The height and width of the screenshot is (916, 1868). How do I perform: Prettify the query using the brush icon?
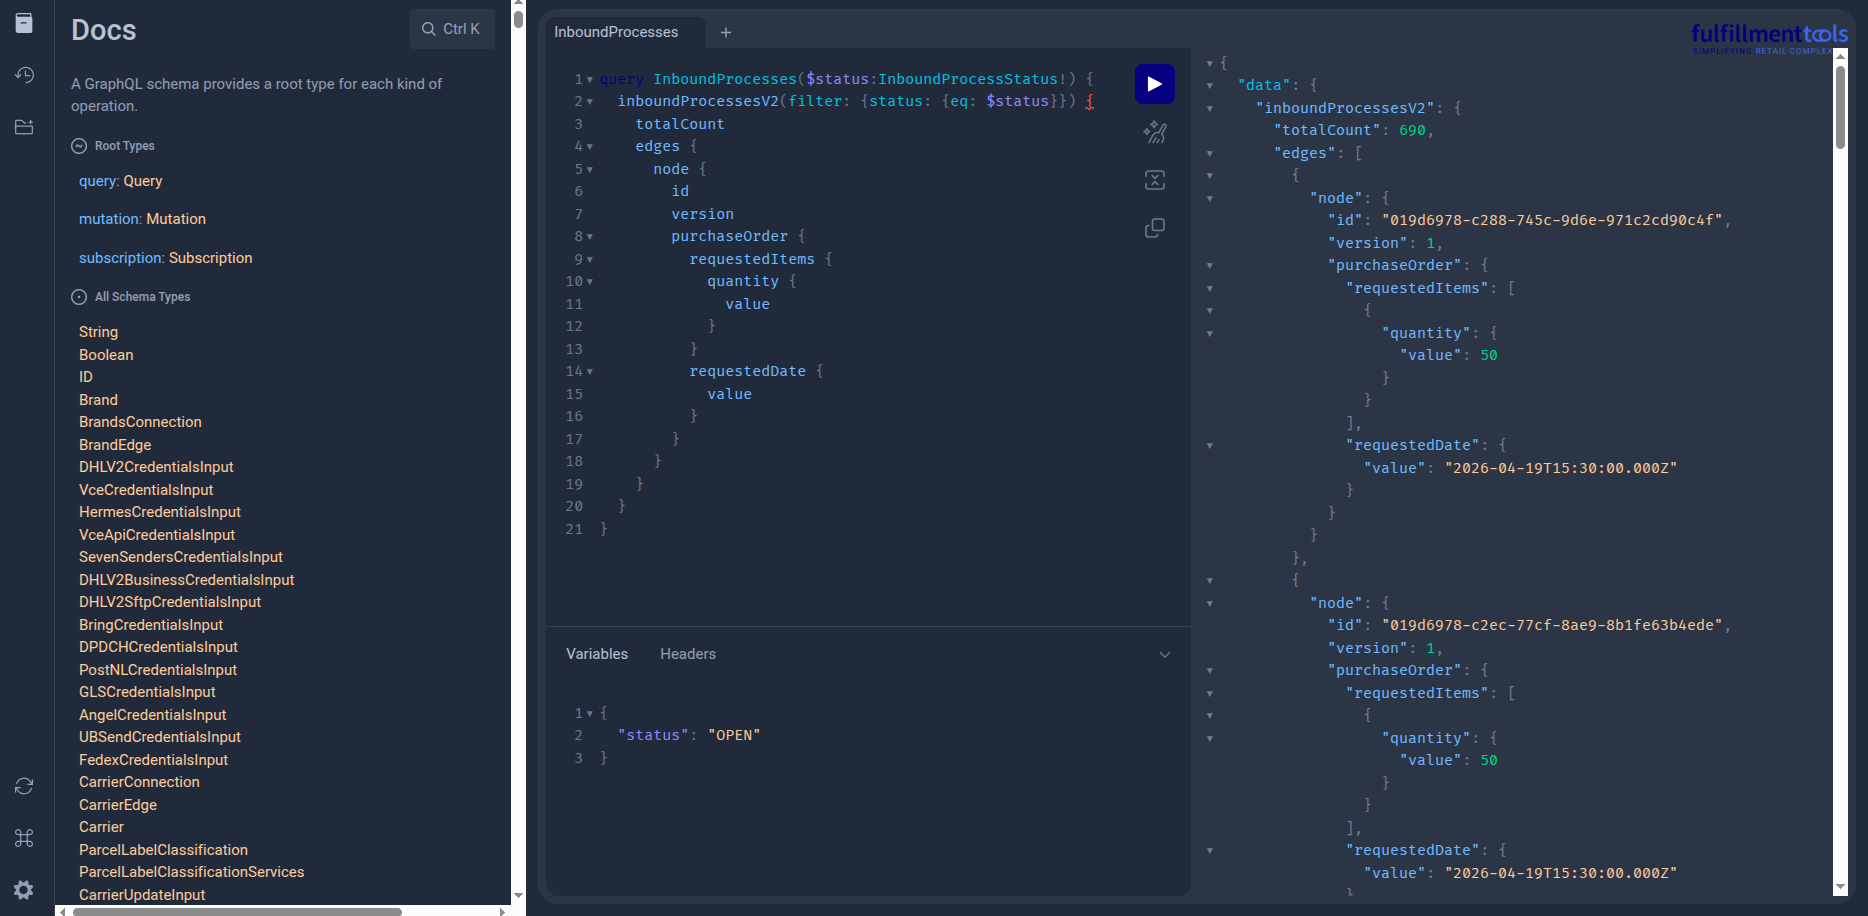tap(1155, 131)
